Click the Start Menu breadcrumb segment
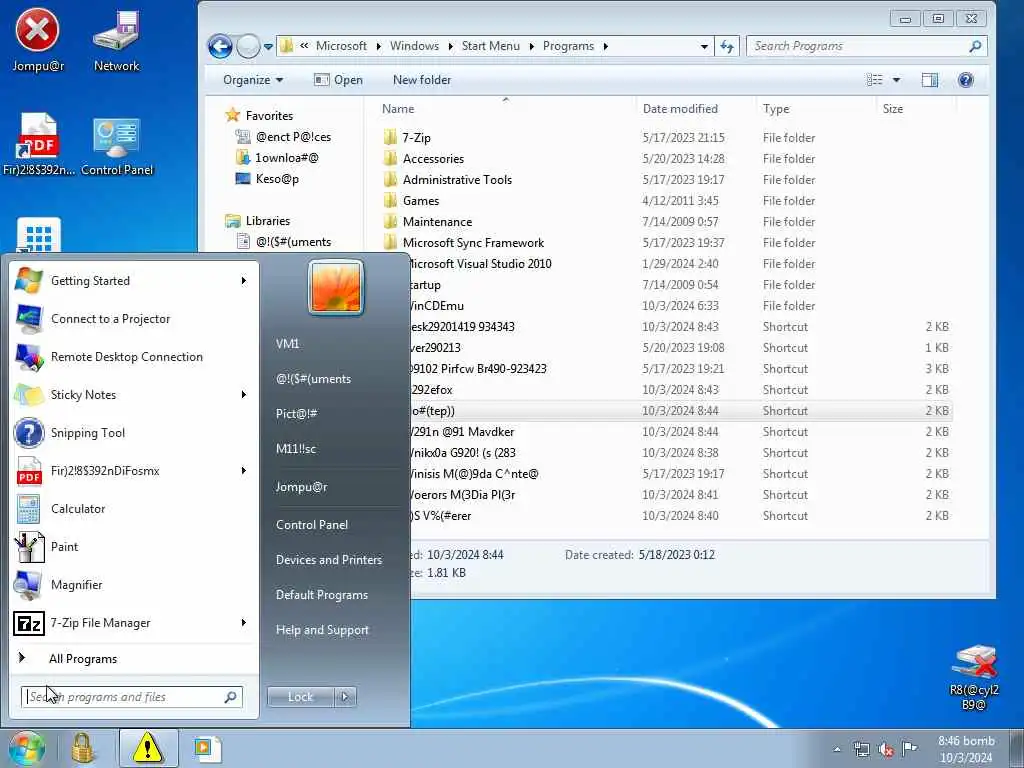 [x=490, y=46]
